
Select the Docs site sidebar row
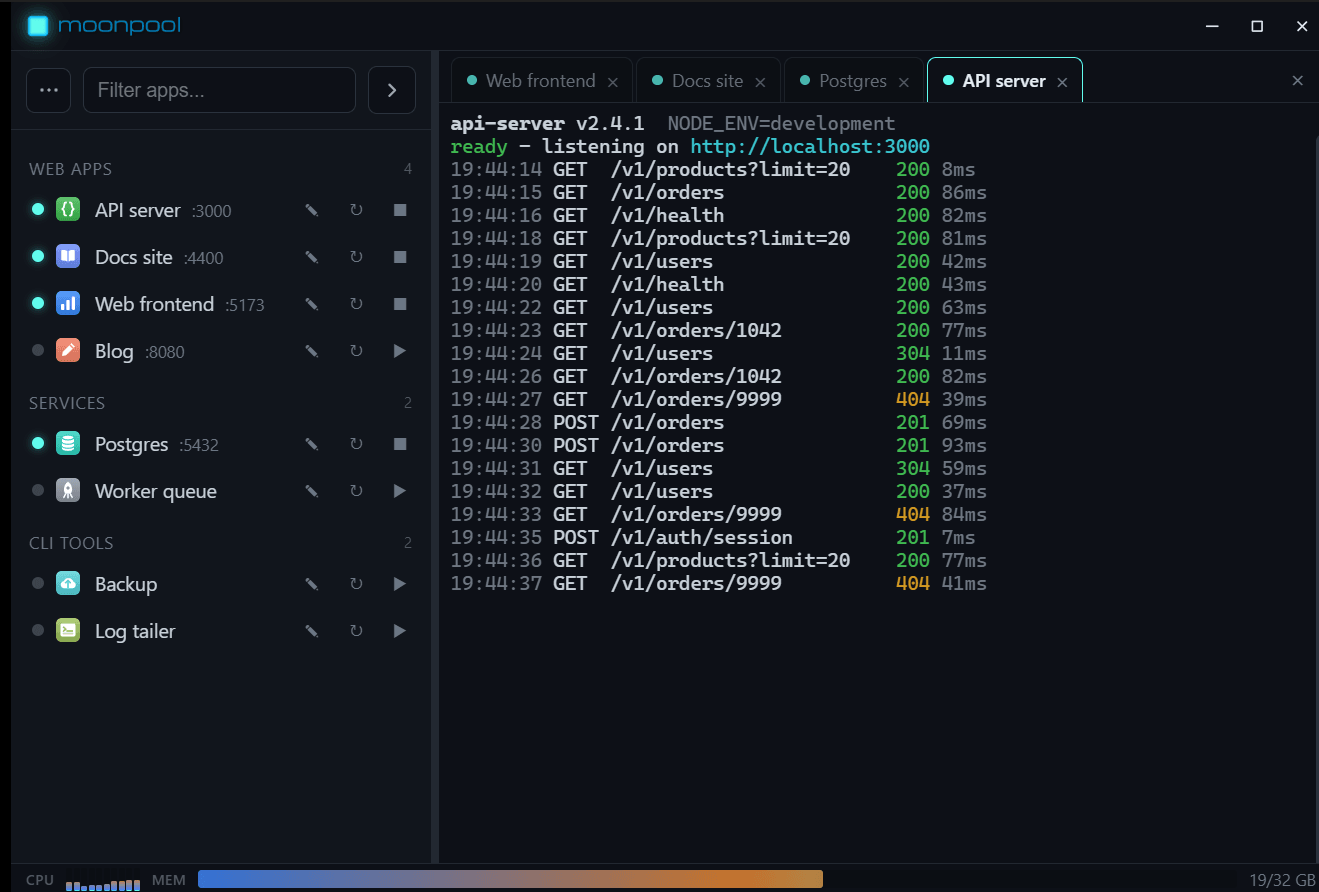pos(221,257)
